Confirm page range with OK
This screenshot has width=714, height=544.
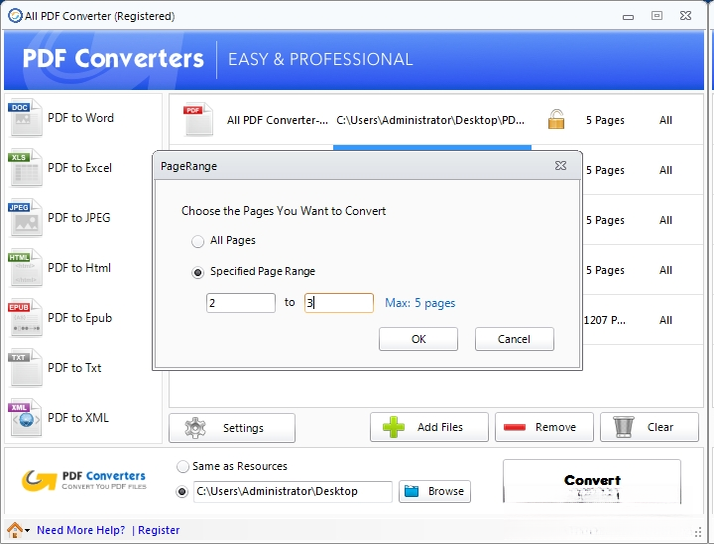418,339
